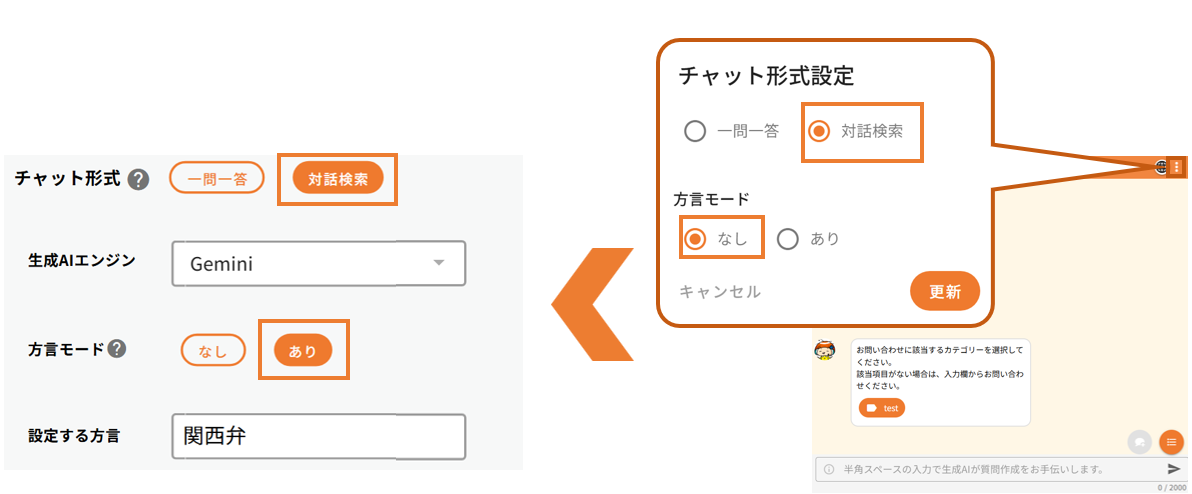
Task: Click the 設定する方言 text field
Action: click(318, 436)
